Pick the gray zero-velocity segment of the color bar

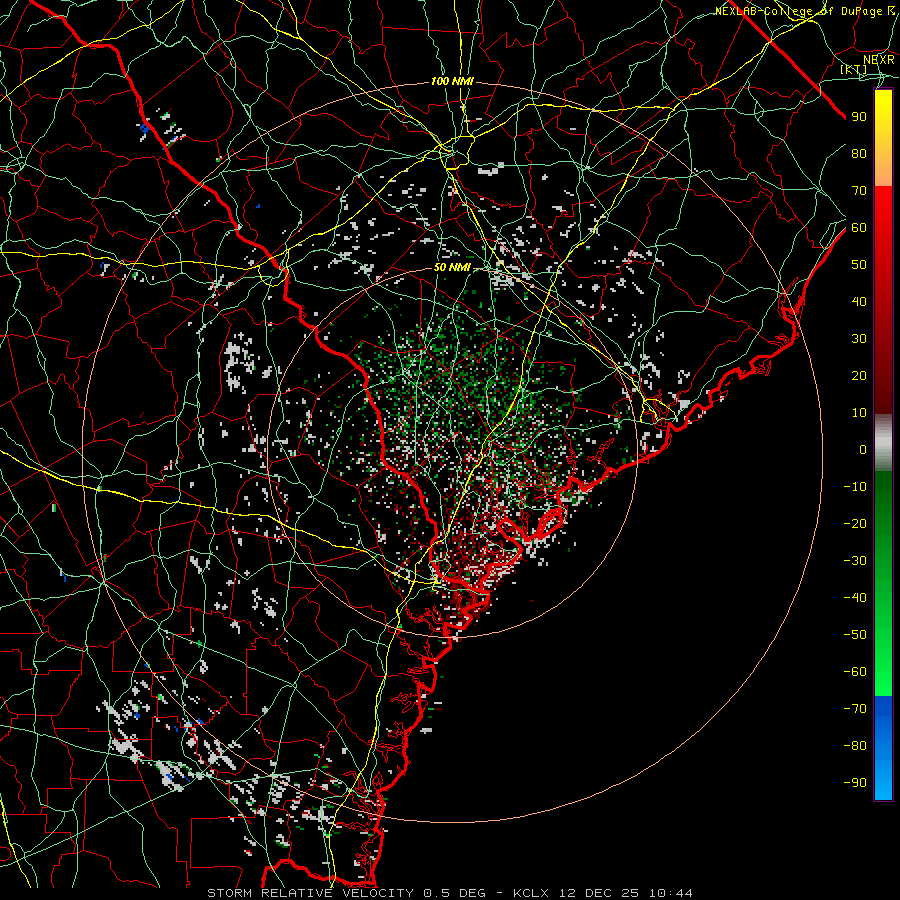point(883,442)
